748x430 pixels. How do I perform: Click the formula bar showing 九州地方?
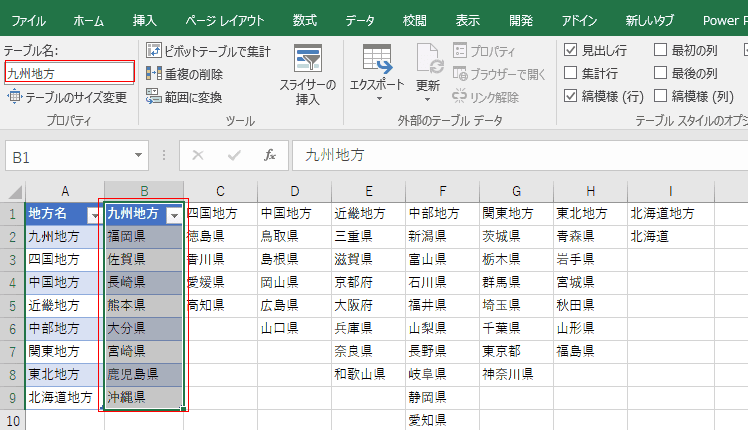(x=520, y=155)
